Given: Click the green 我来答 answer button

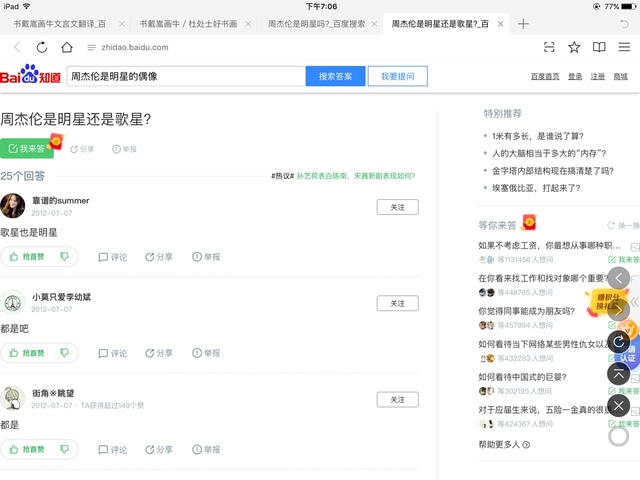Looking at the screenshot, I should [x=27, y=149].
